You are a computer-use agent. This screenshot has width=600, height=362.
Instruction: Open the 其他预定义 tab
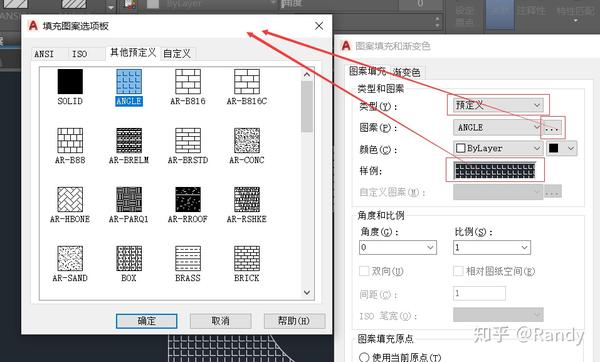[133, 53]
